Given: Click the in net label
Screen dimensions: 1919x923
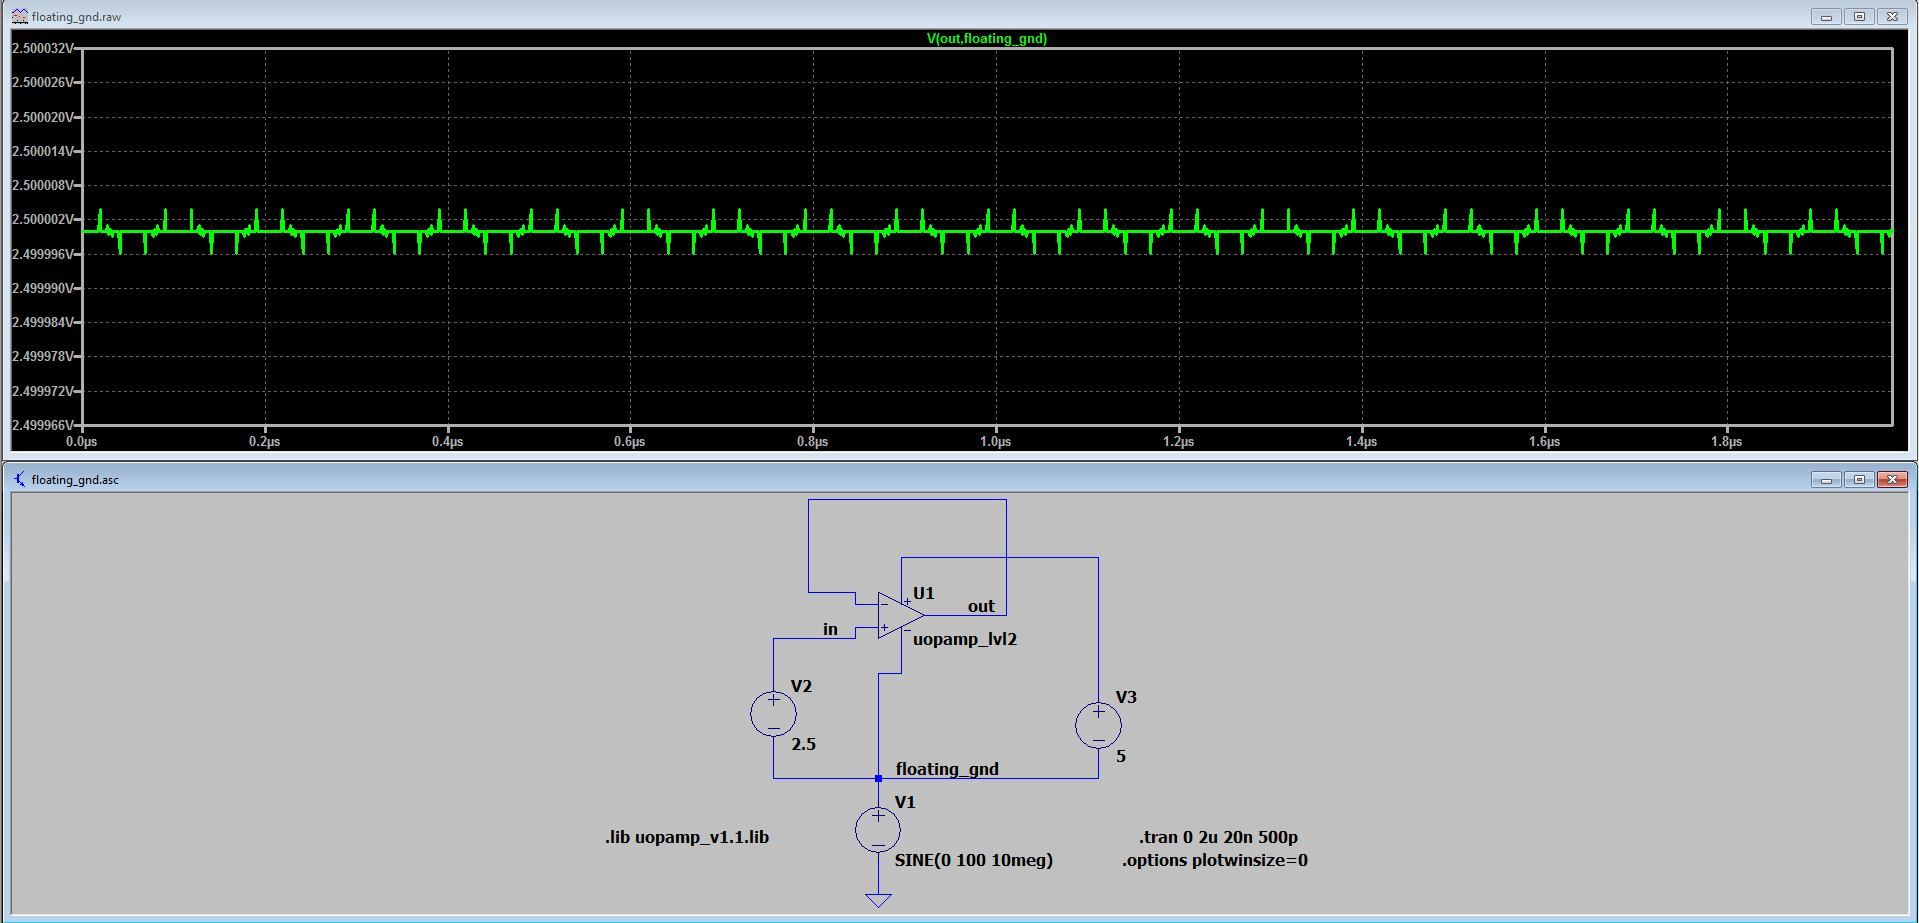Looking at the screenshot, I should coord(829,629).
